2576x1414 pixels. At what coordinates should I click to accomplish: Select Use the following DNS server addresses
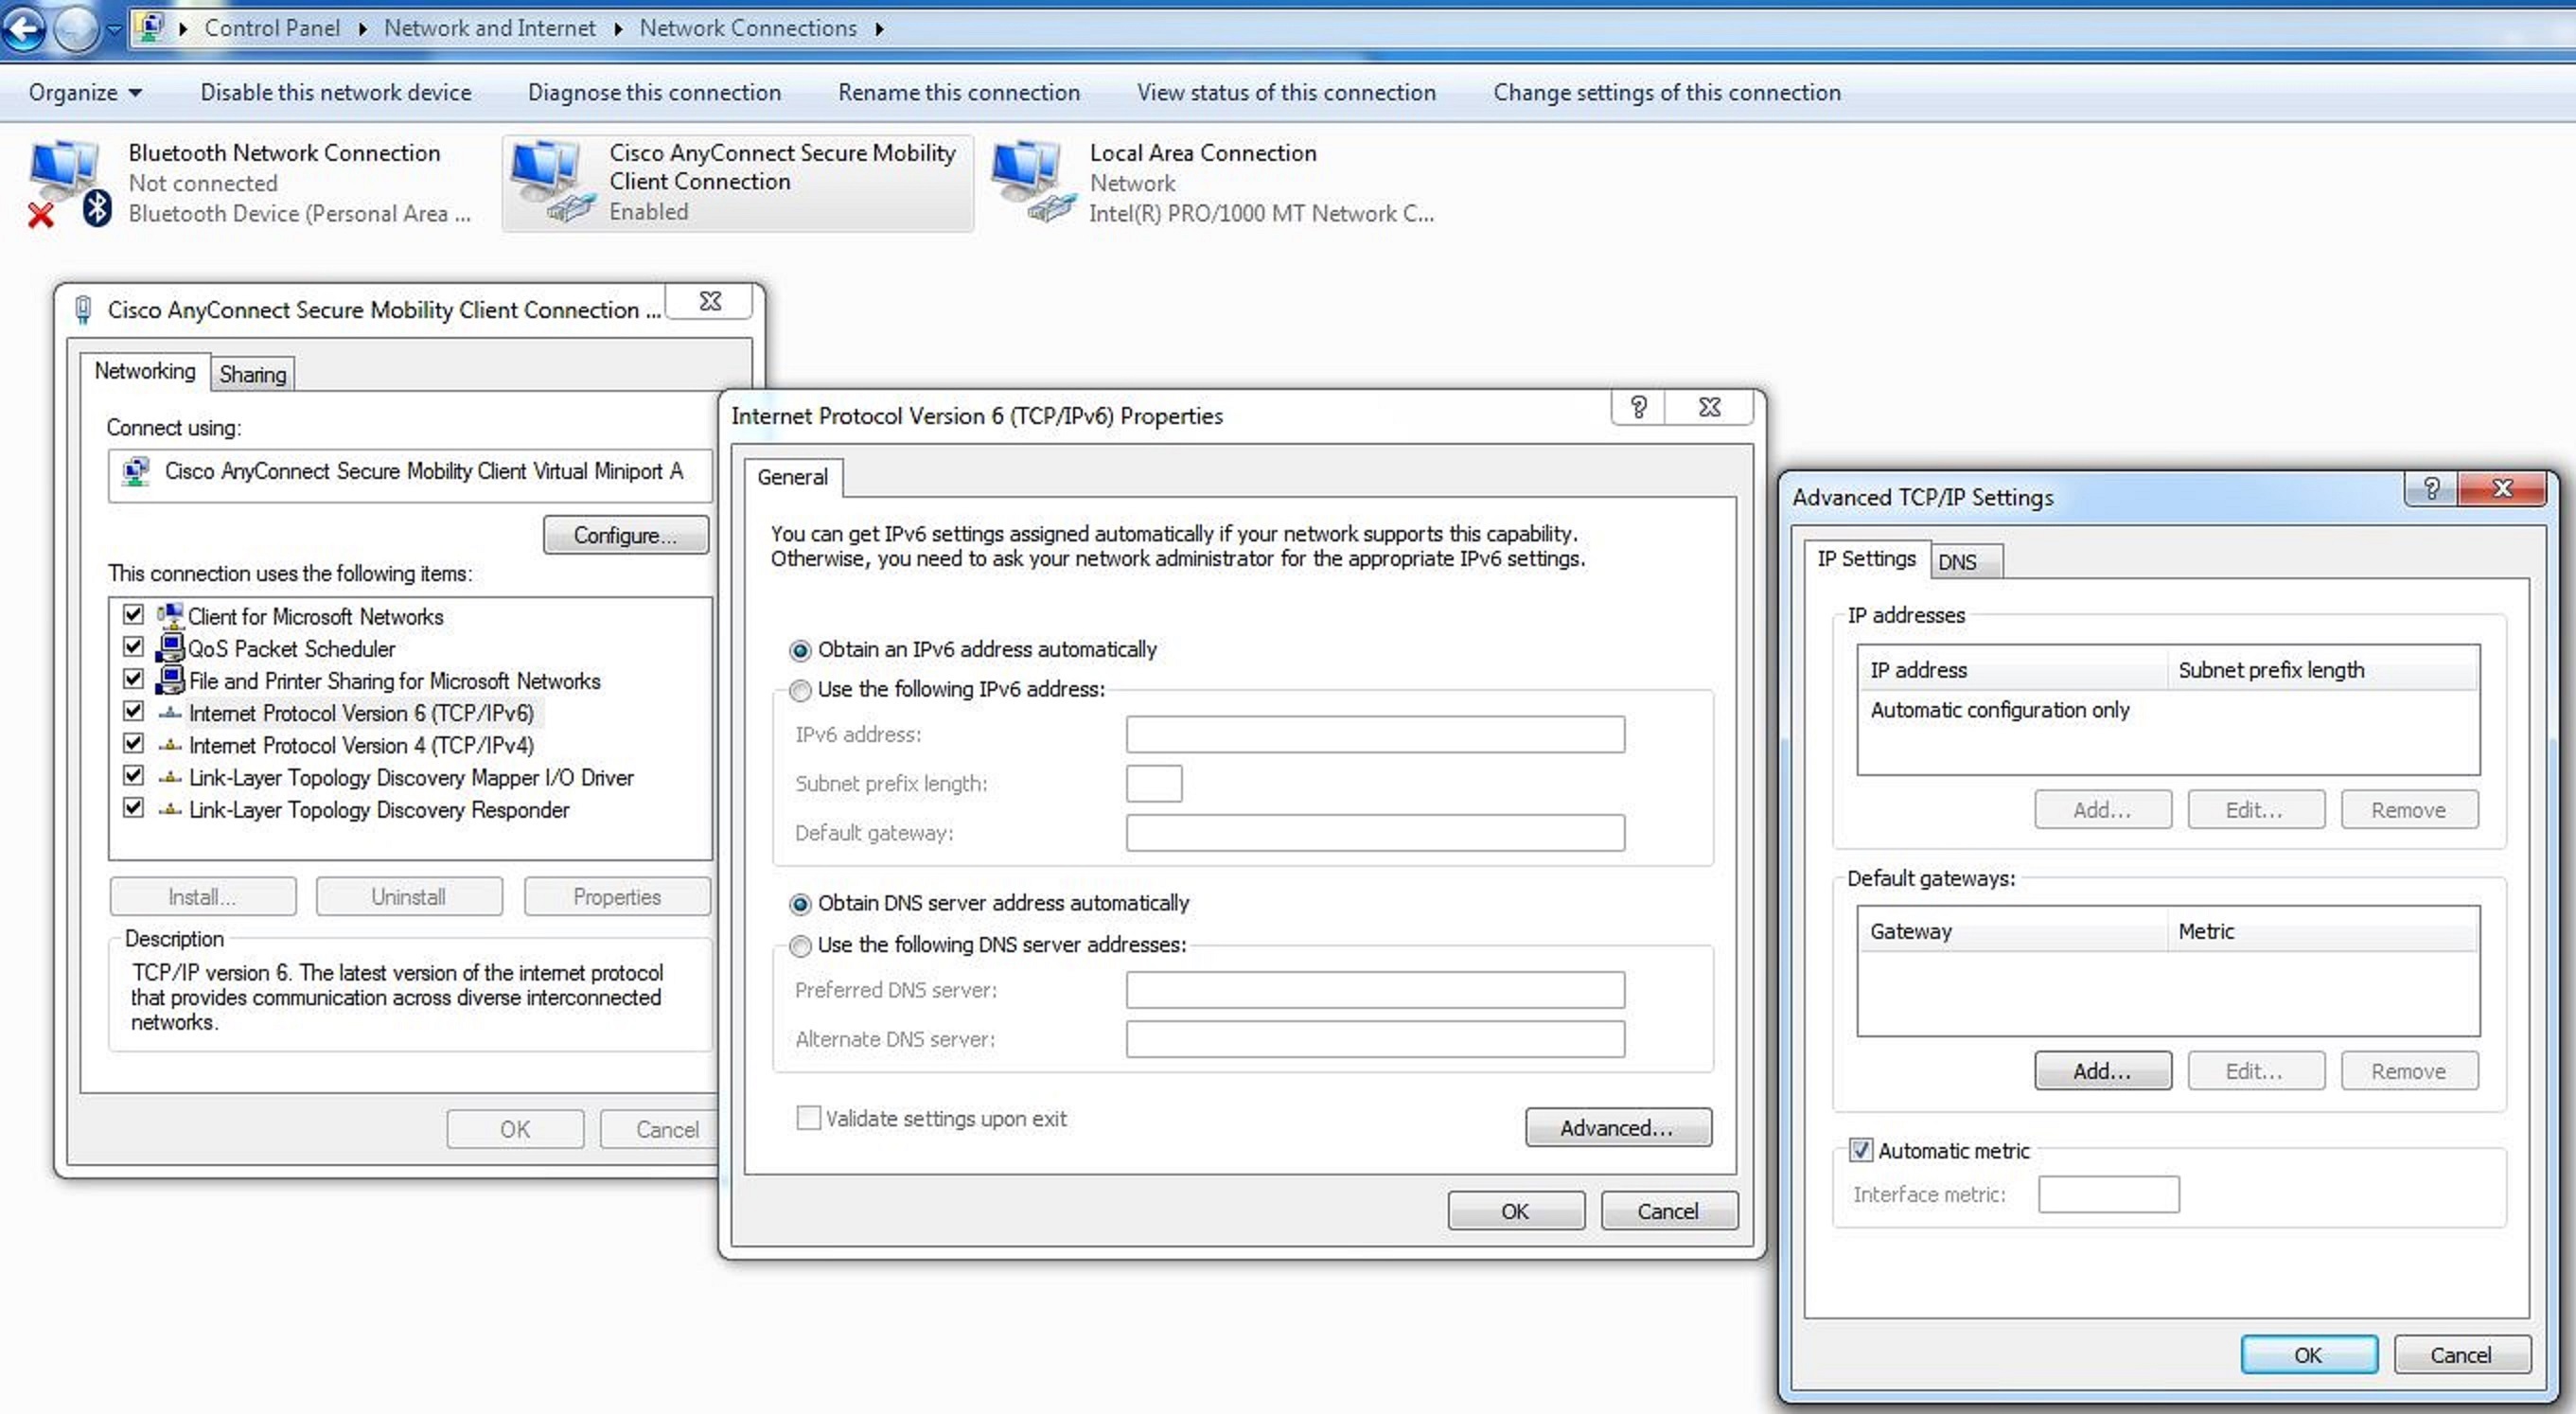[x=800, y=946]
